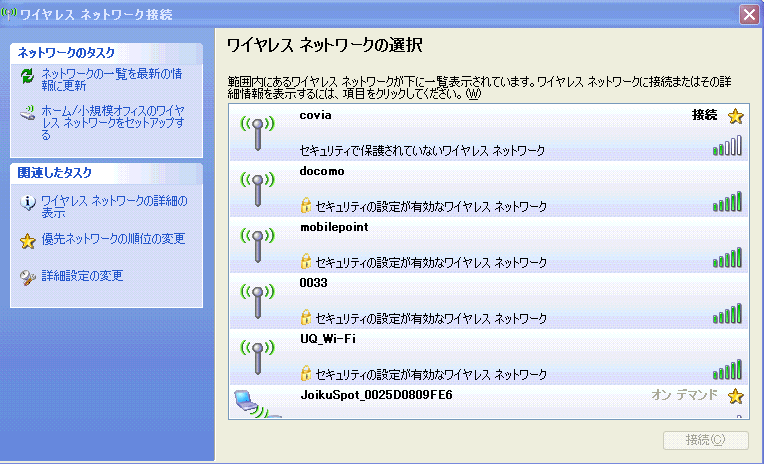Click the signal strength bars for docomo
This screenshot has width=764, height=464.
727,202
